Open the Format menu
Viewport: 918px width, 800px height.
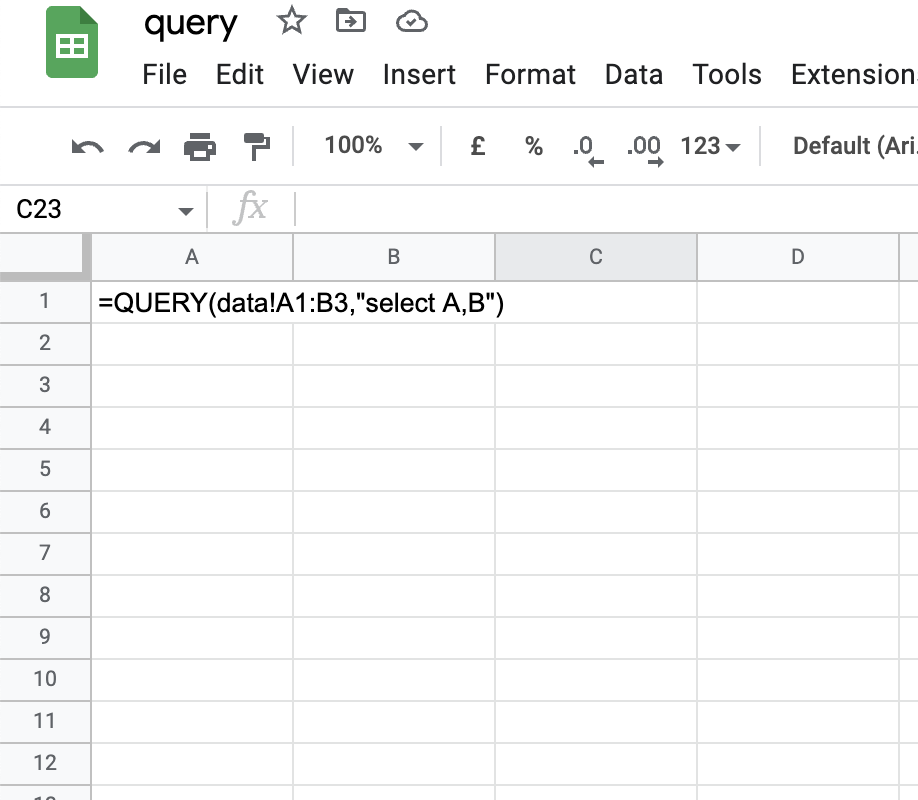[530, 74]
